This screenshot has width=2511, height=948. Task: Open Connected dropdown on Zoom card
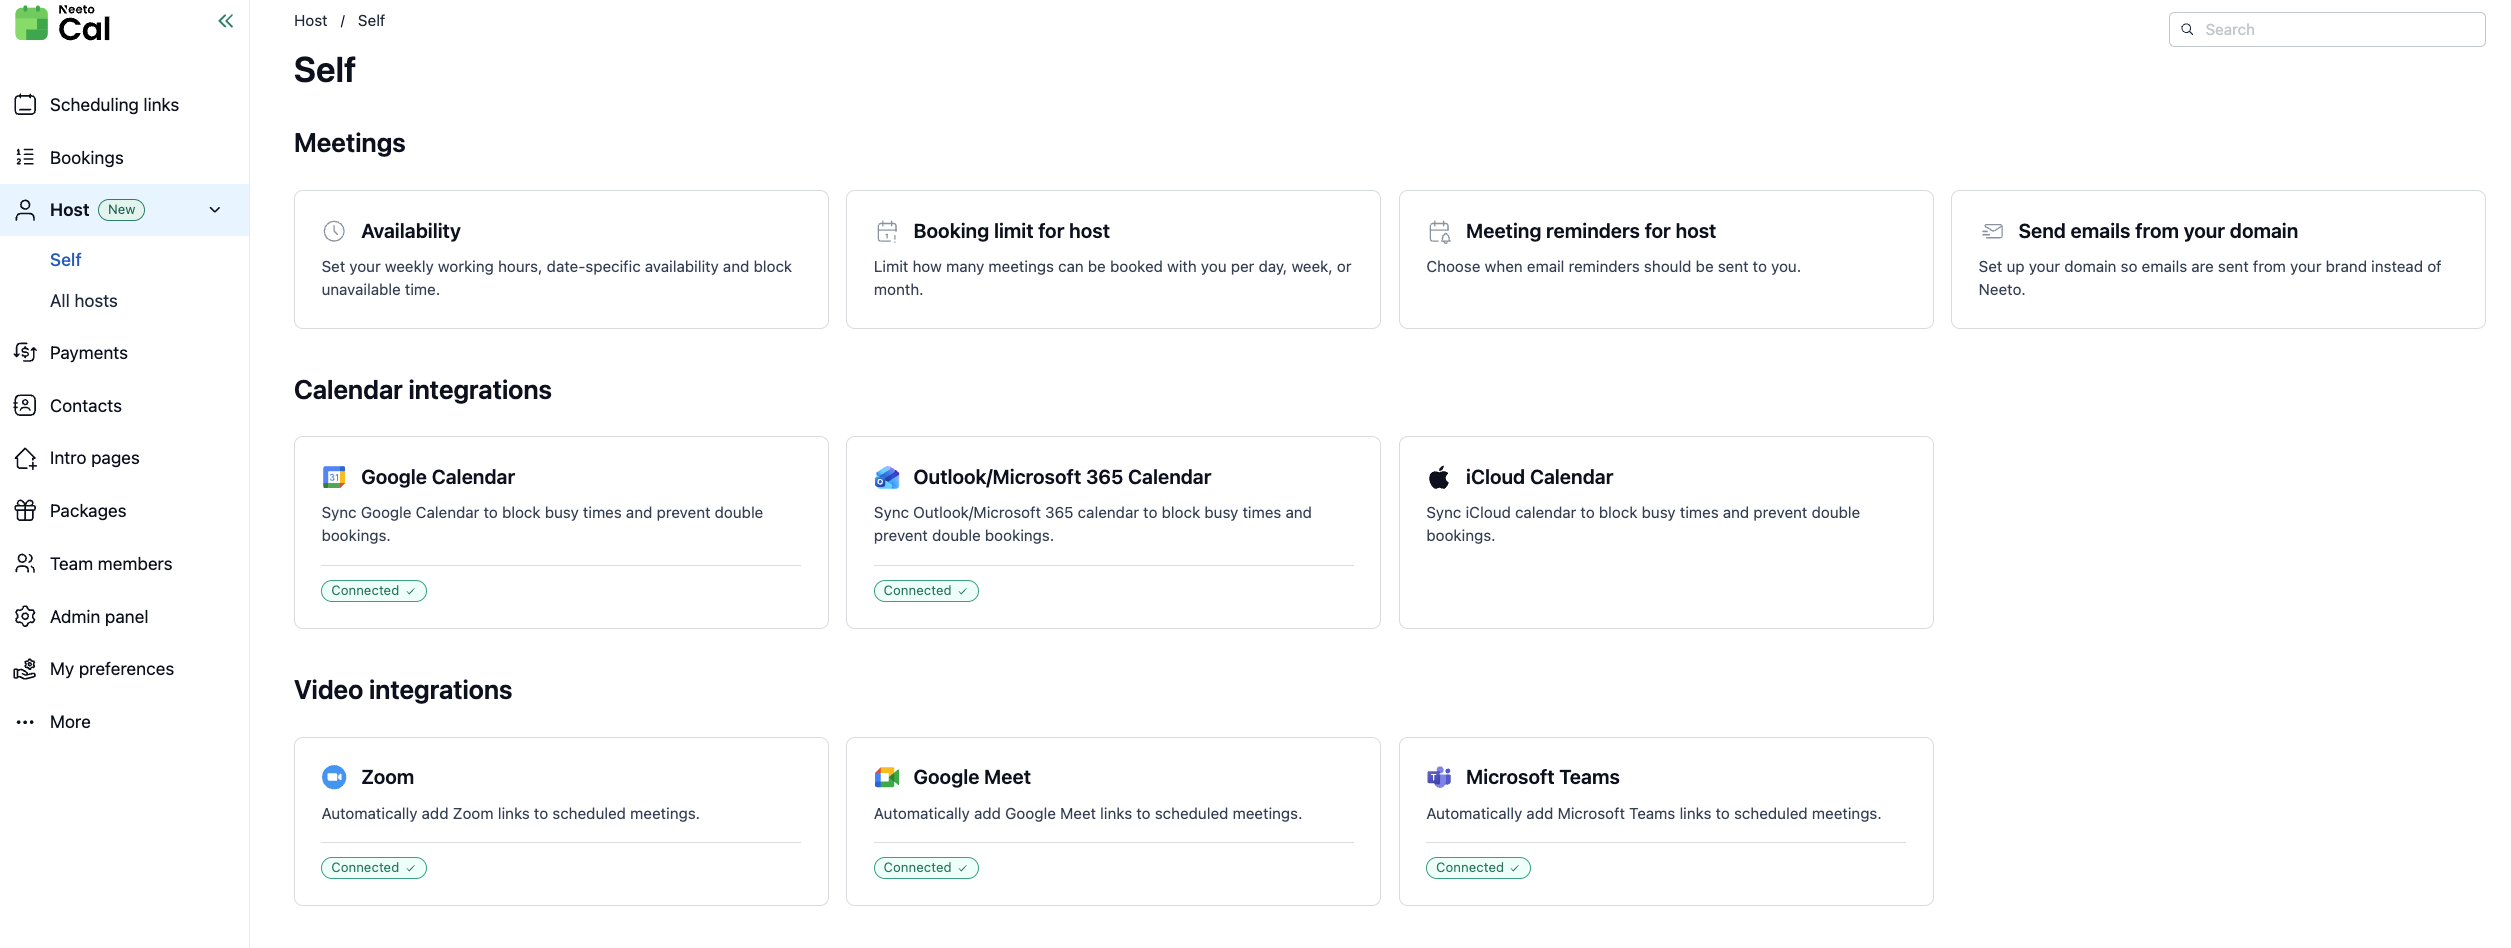coord(373,868)
